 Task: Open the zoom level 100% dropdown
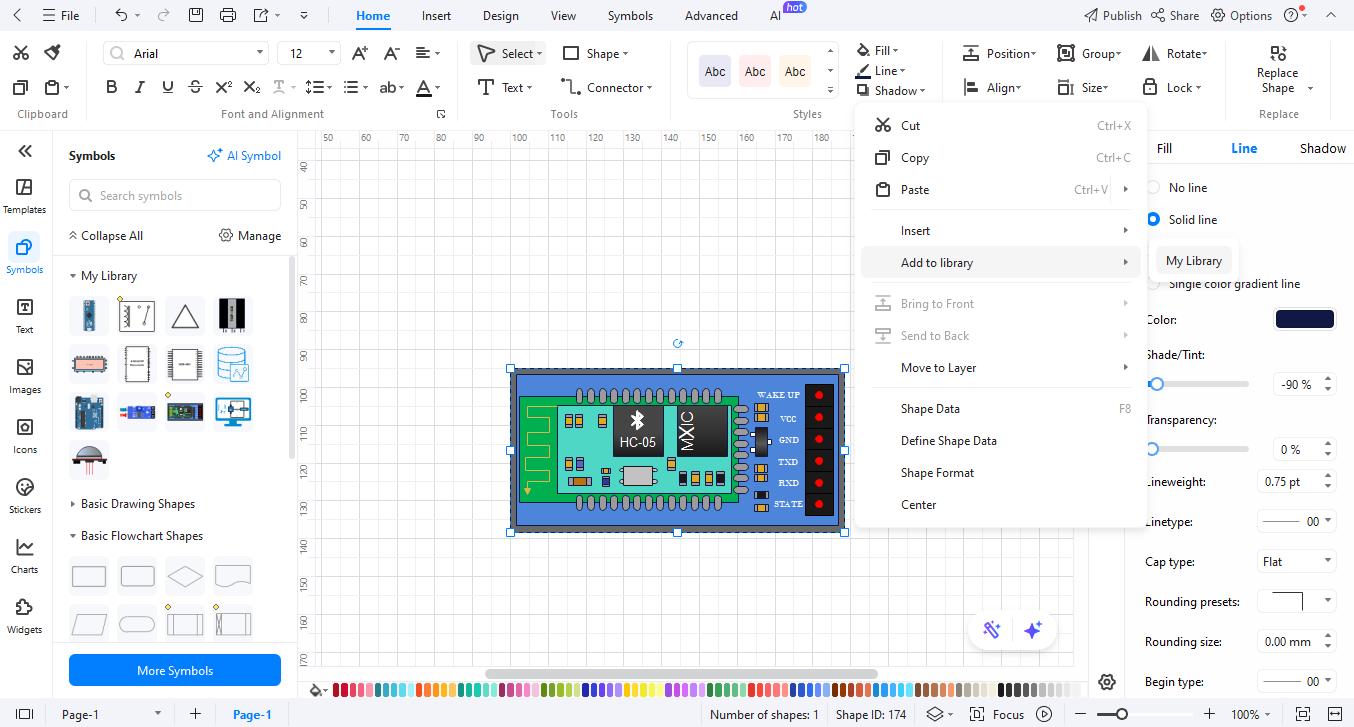1252,714
